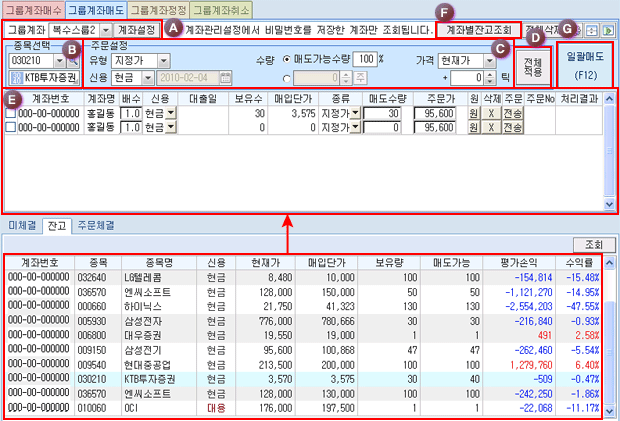Click the green play arrow icon
Image resolution: width=620 pixels, height=421 pixels.
tap(607, 30)
